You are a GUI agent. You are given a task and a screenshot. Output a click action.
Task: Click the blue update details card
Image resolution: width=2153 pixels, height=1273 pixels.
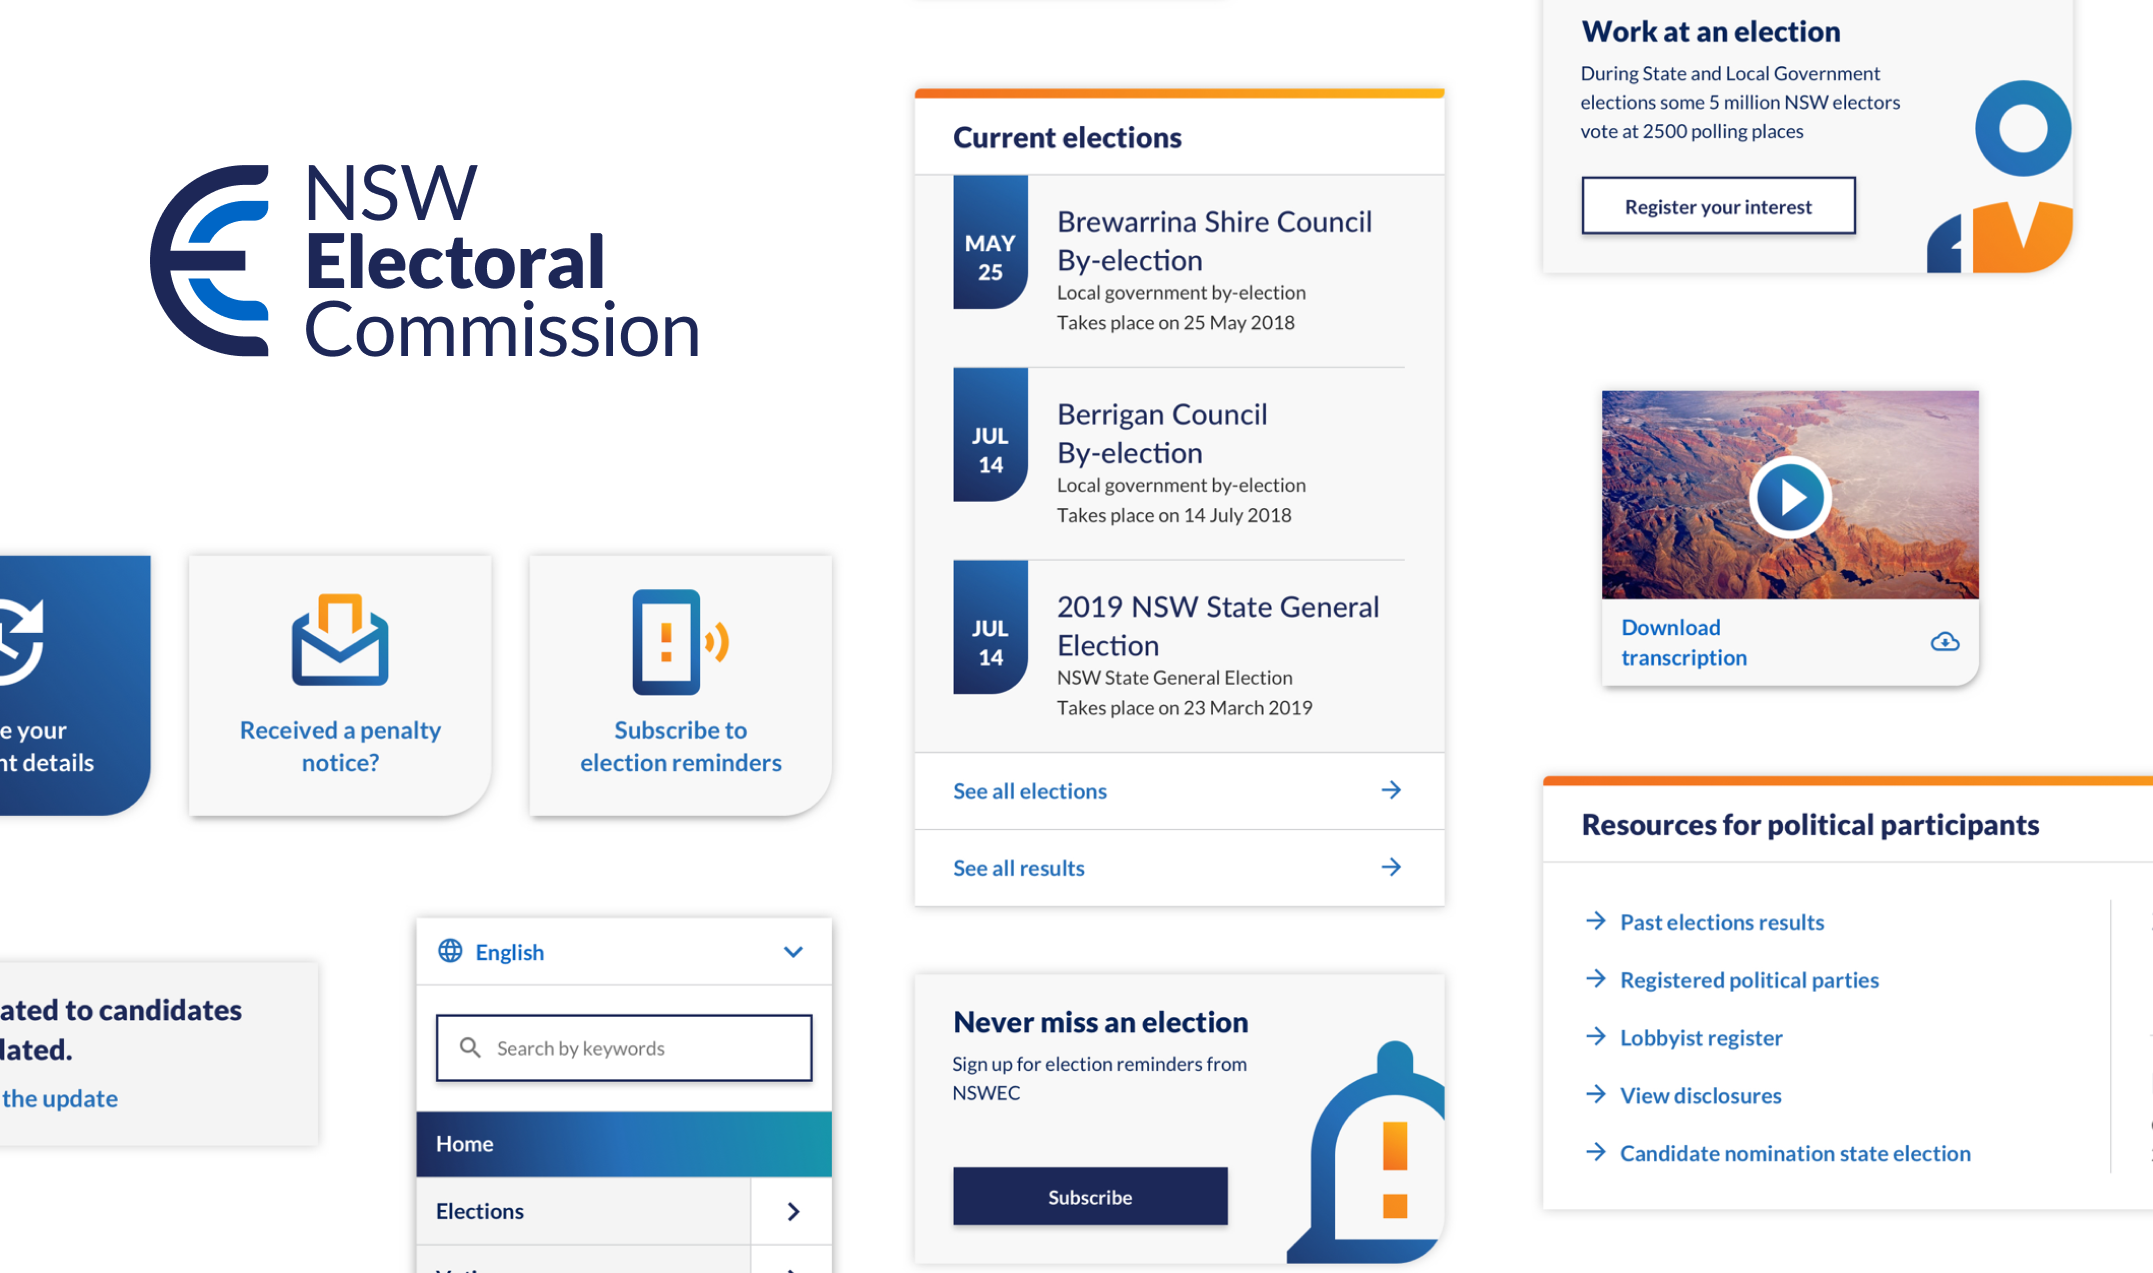[x=75, y=686]
